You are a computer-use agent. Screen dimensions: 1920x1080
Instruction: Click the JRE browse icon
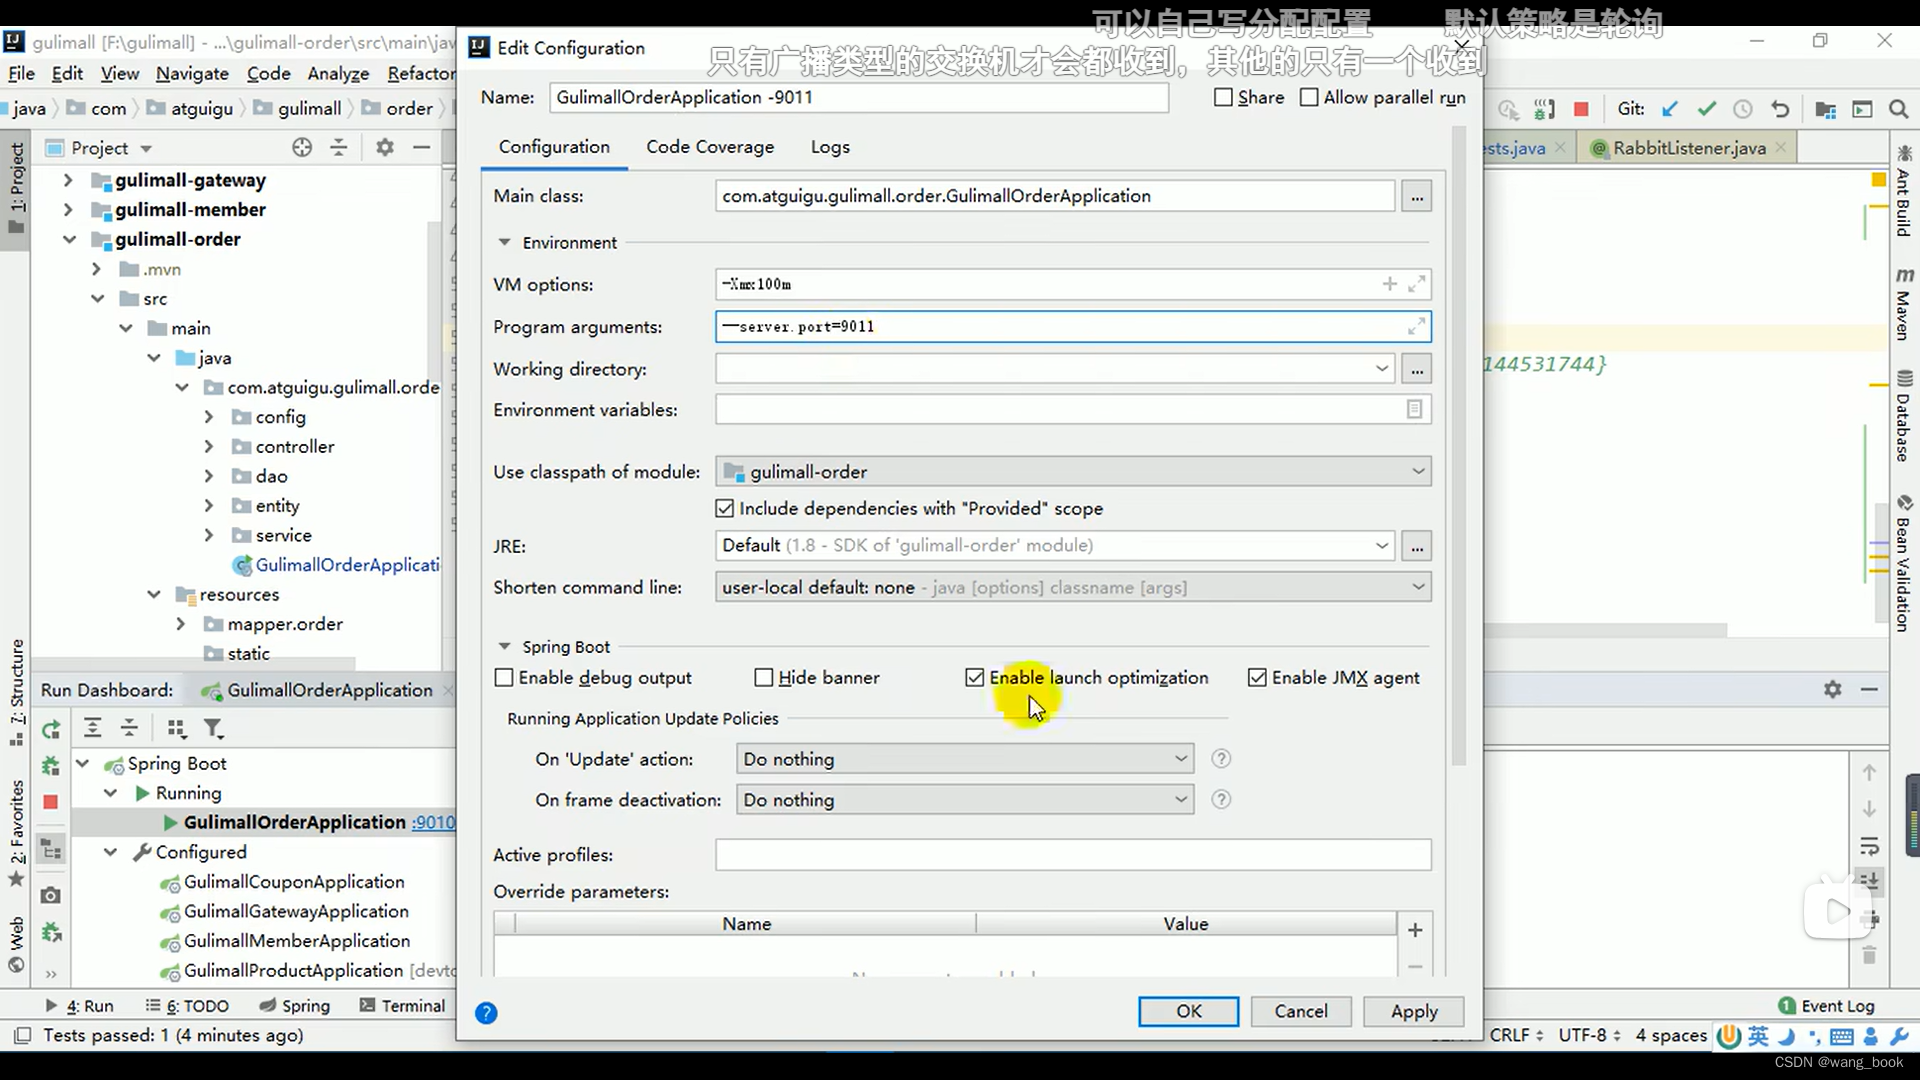(x=1418, y=545)
